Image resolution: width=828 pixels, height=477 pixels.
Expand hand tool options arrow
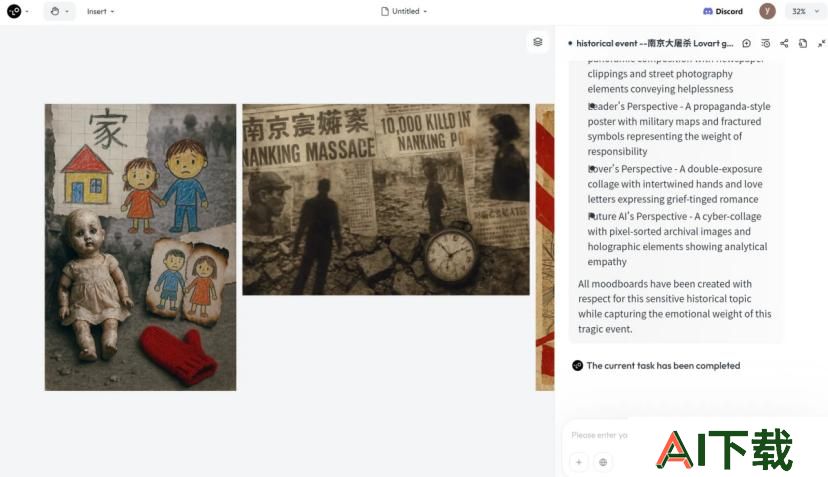[67, 11]
